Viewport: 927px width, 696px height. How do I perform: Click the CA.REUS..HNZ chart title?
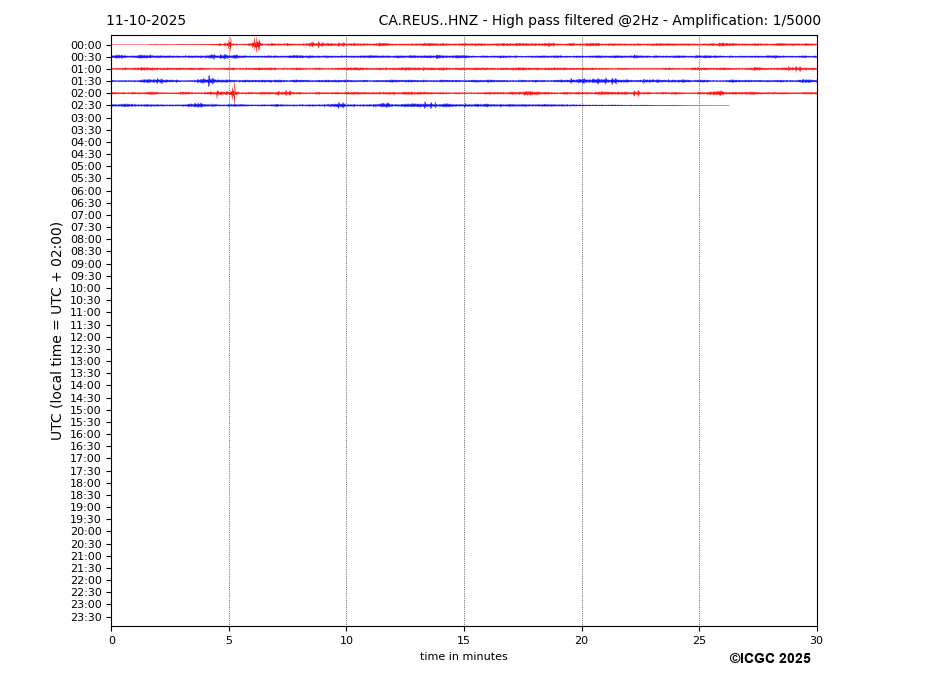(x=599, y=21)
